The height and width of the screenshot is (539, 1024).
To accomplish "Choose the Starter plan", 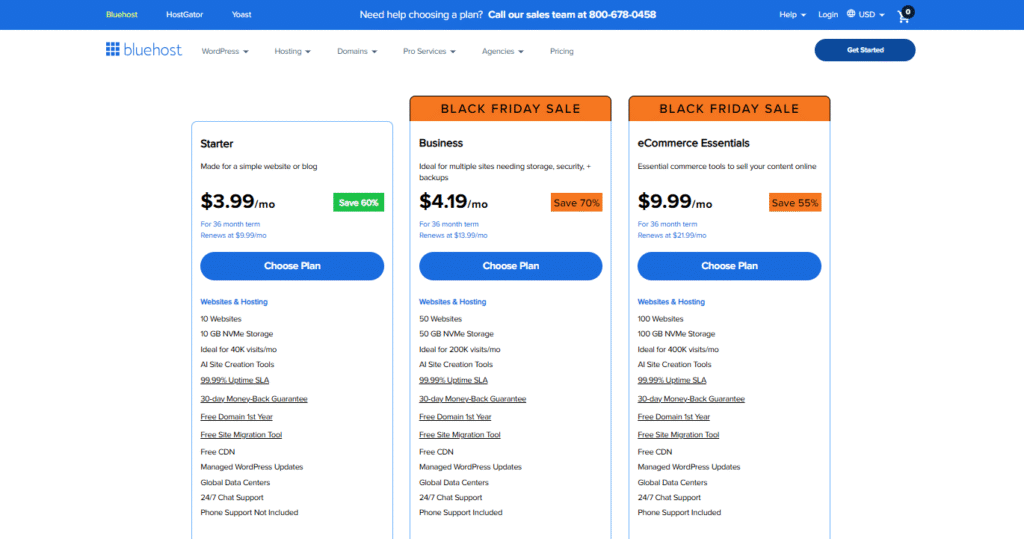I will click(x=292, y=266).
